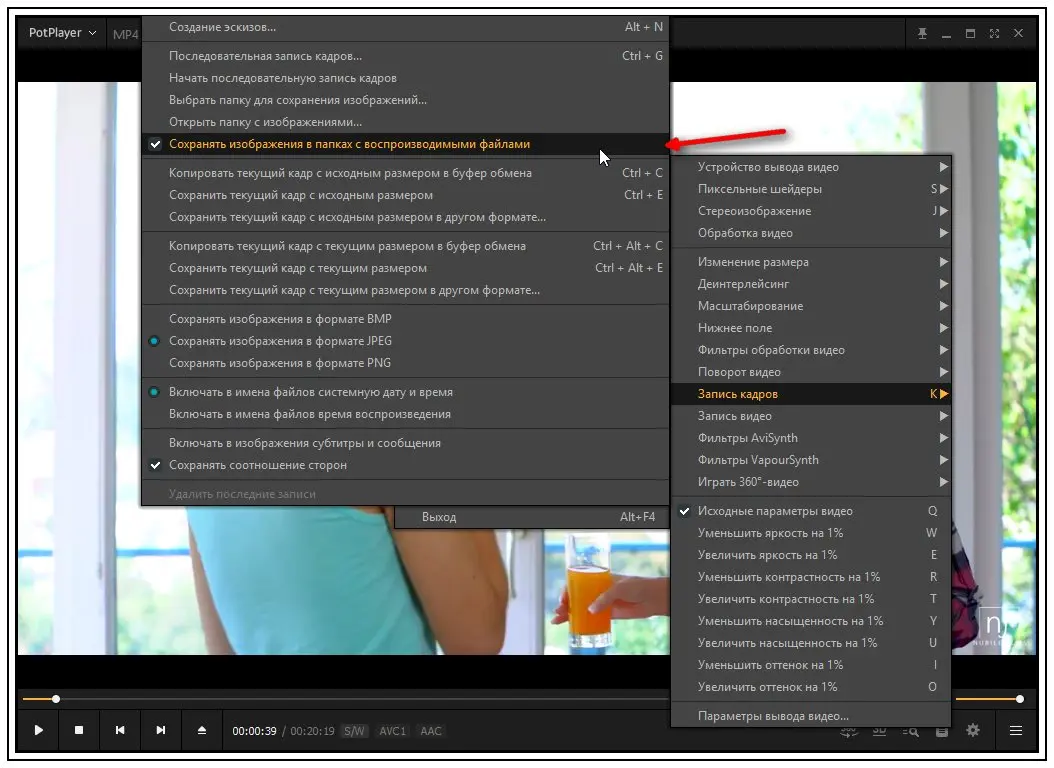Switch the player to fullscreen mode
The height and width of the screenshot is (768, 1054).
point(994,34)
